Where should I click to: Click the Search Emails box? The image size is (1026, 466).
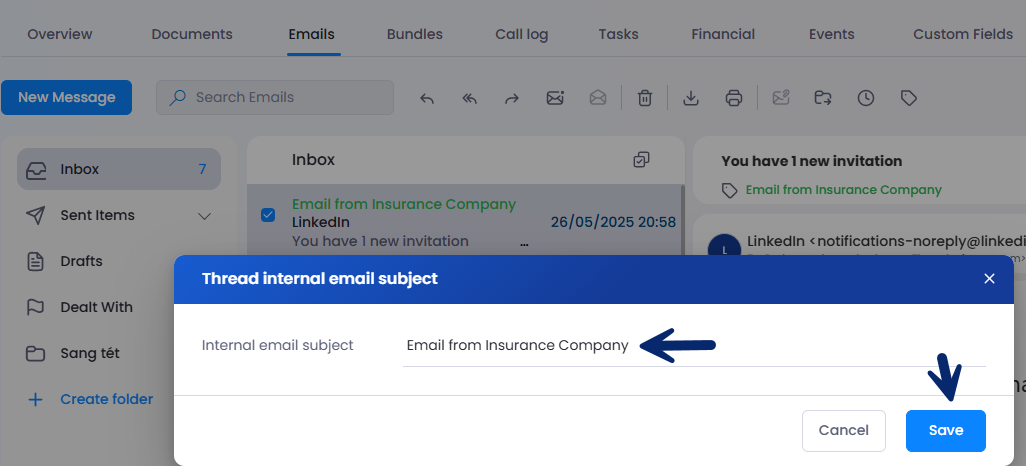pos(275,98)
